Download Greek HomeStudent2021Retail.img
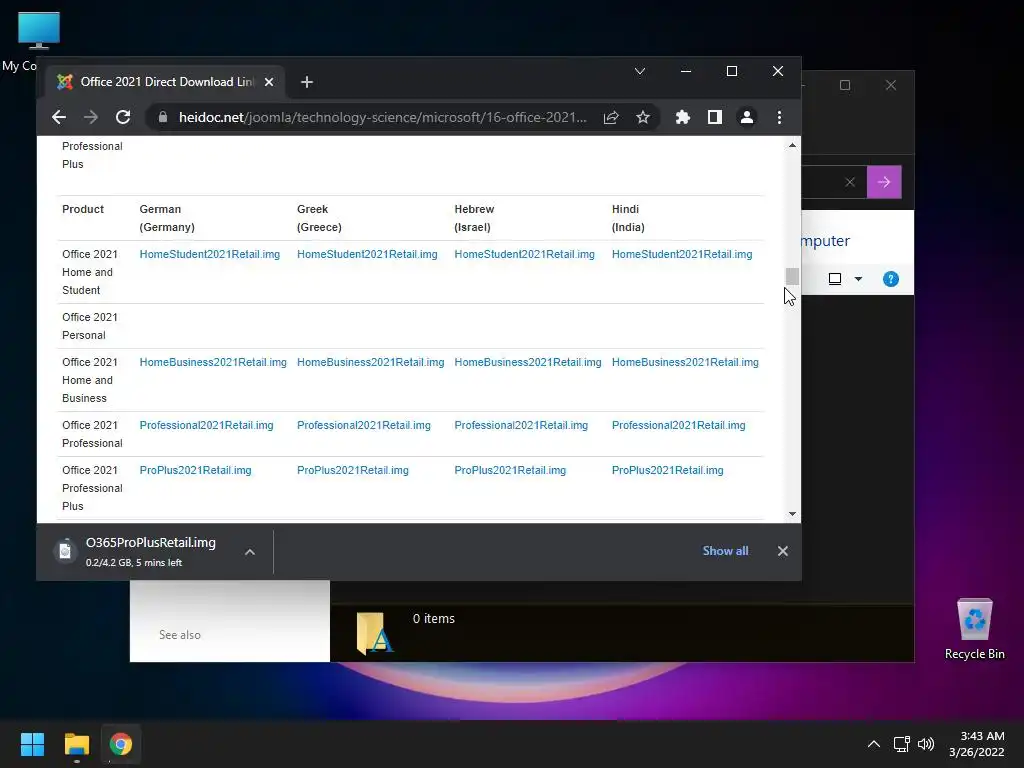The width and height of the screenshot is (1024, 768). 367,254
